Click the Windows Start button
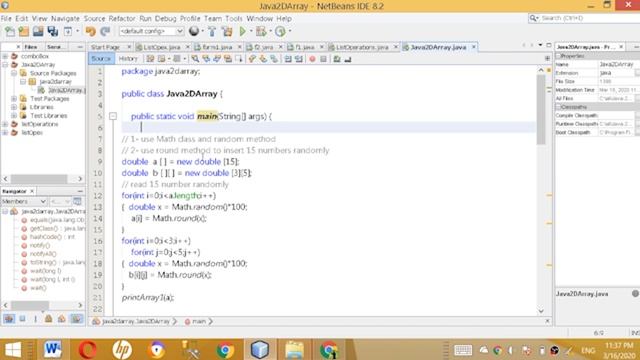The image size is (640, 360). [13, 350]
